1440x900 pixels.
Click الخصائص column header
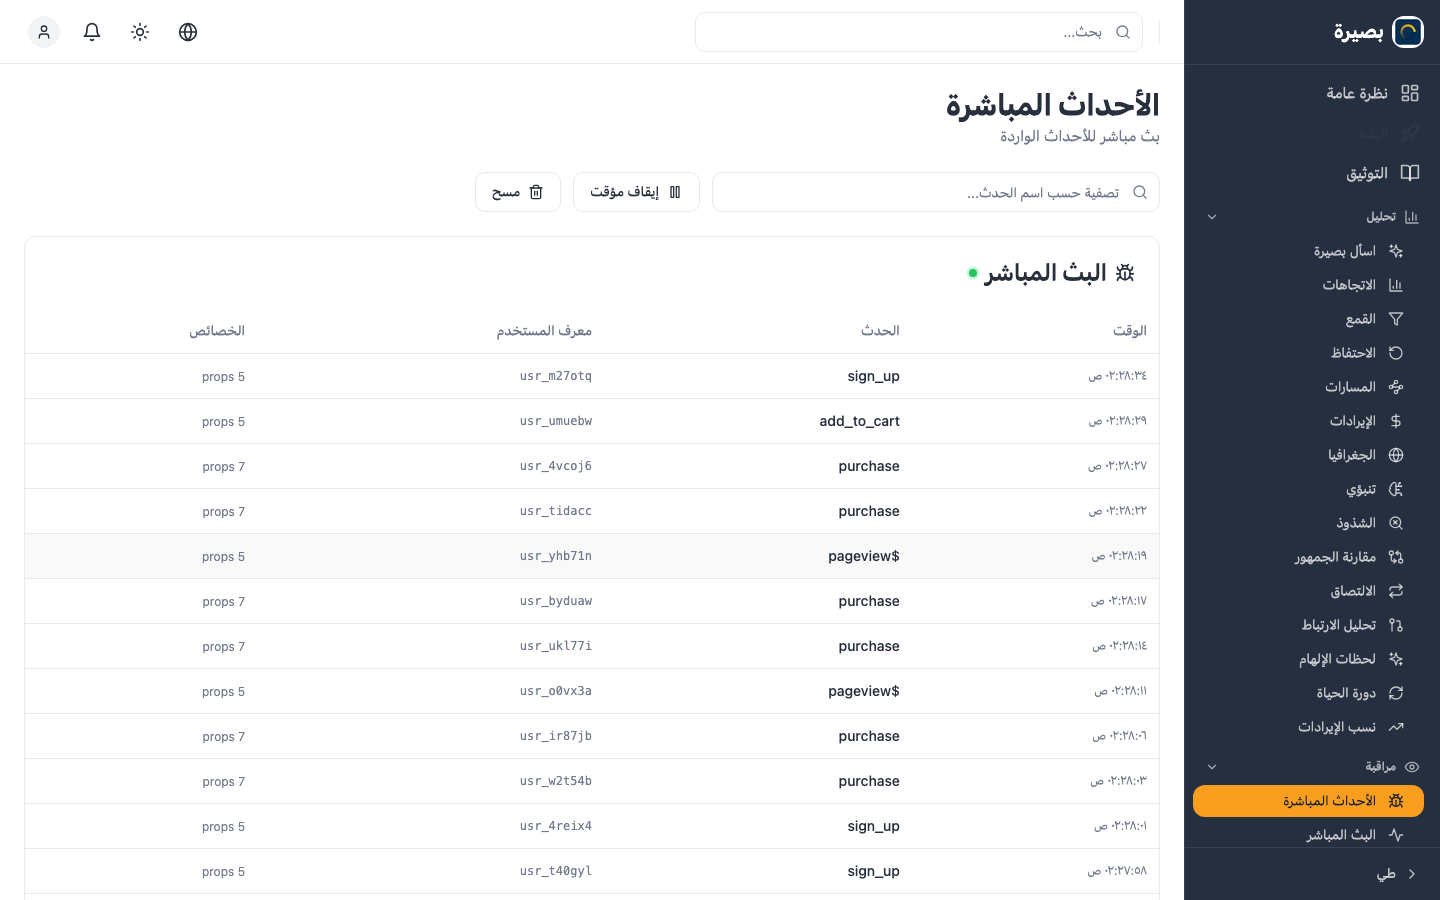[x=217, y=331]
